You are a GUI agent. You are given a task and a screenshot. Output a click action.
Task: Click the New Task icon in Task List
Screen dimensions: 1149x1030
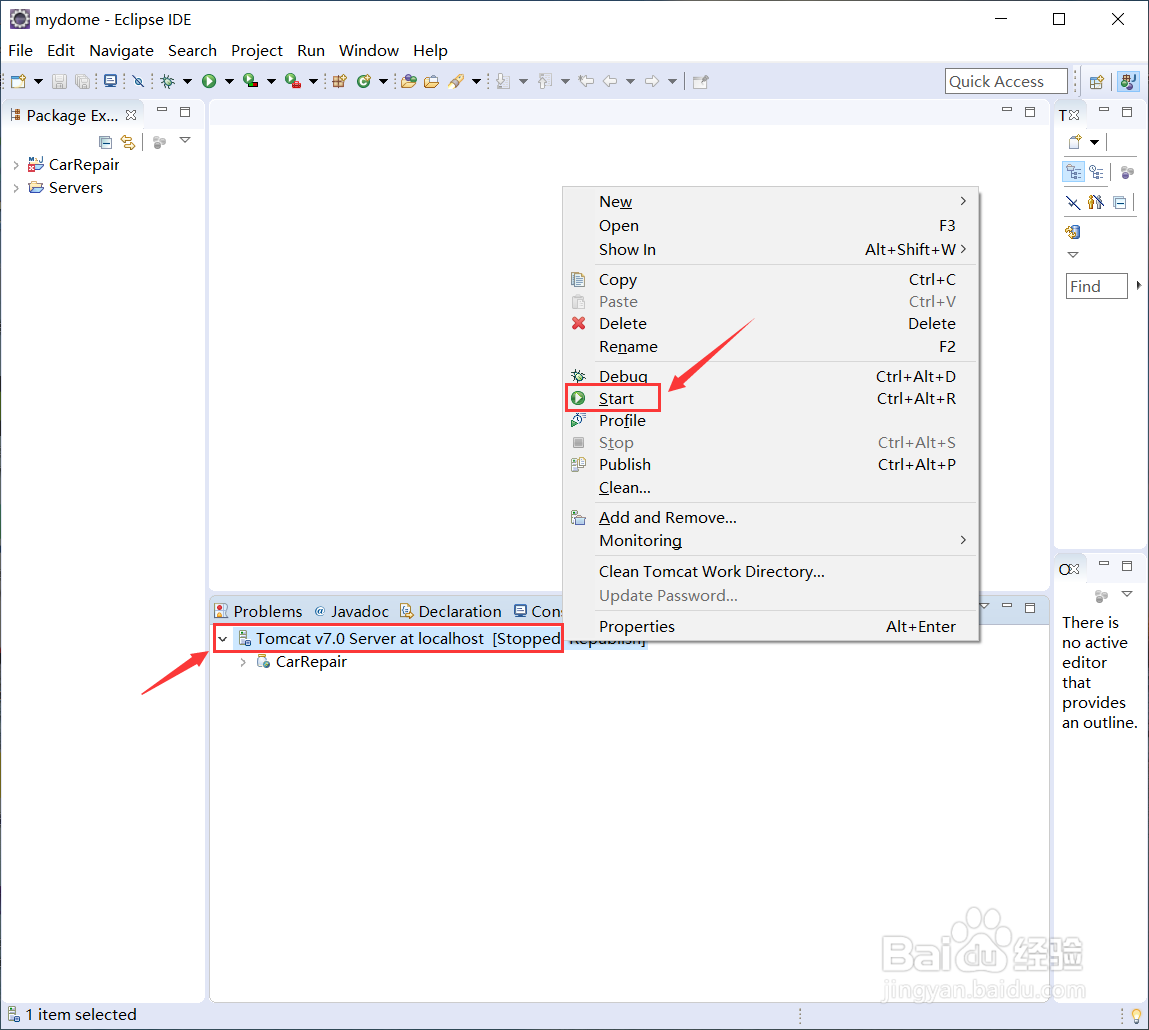pos(1074,142)
